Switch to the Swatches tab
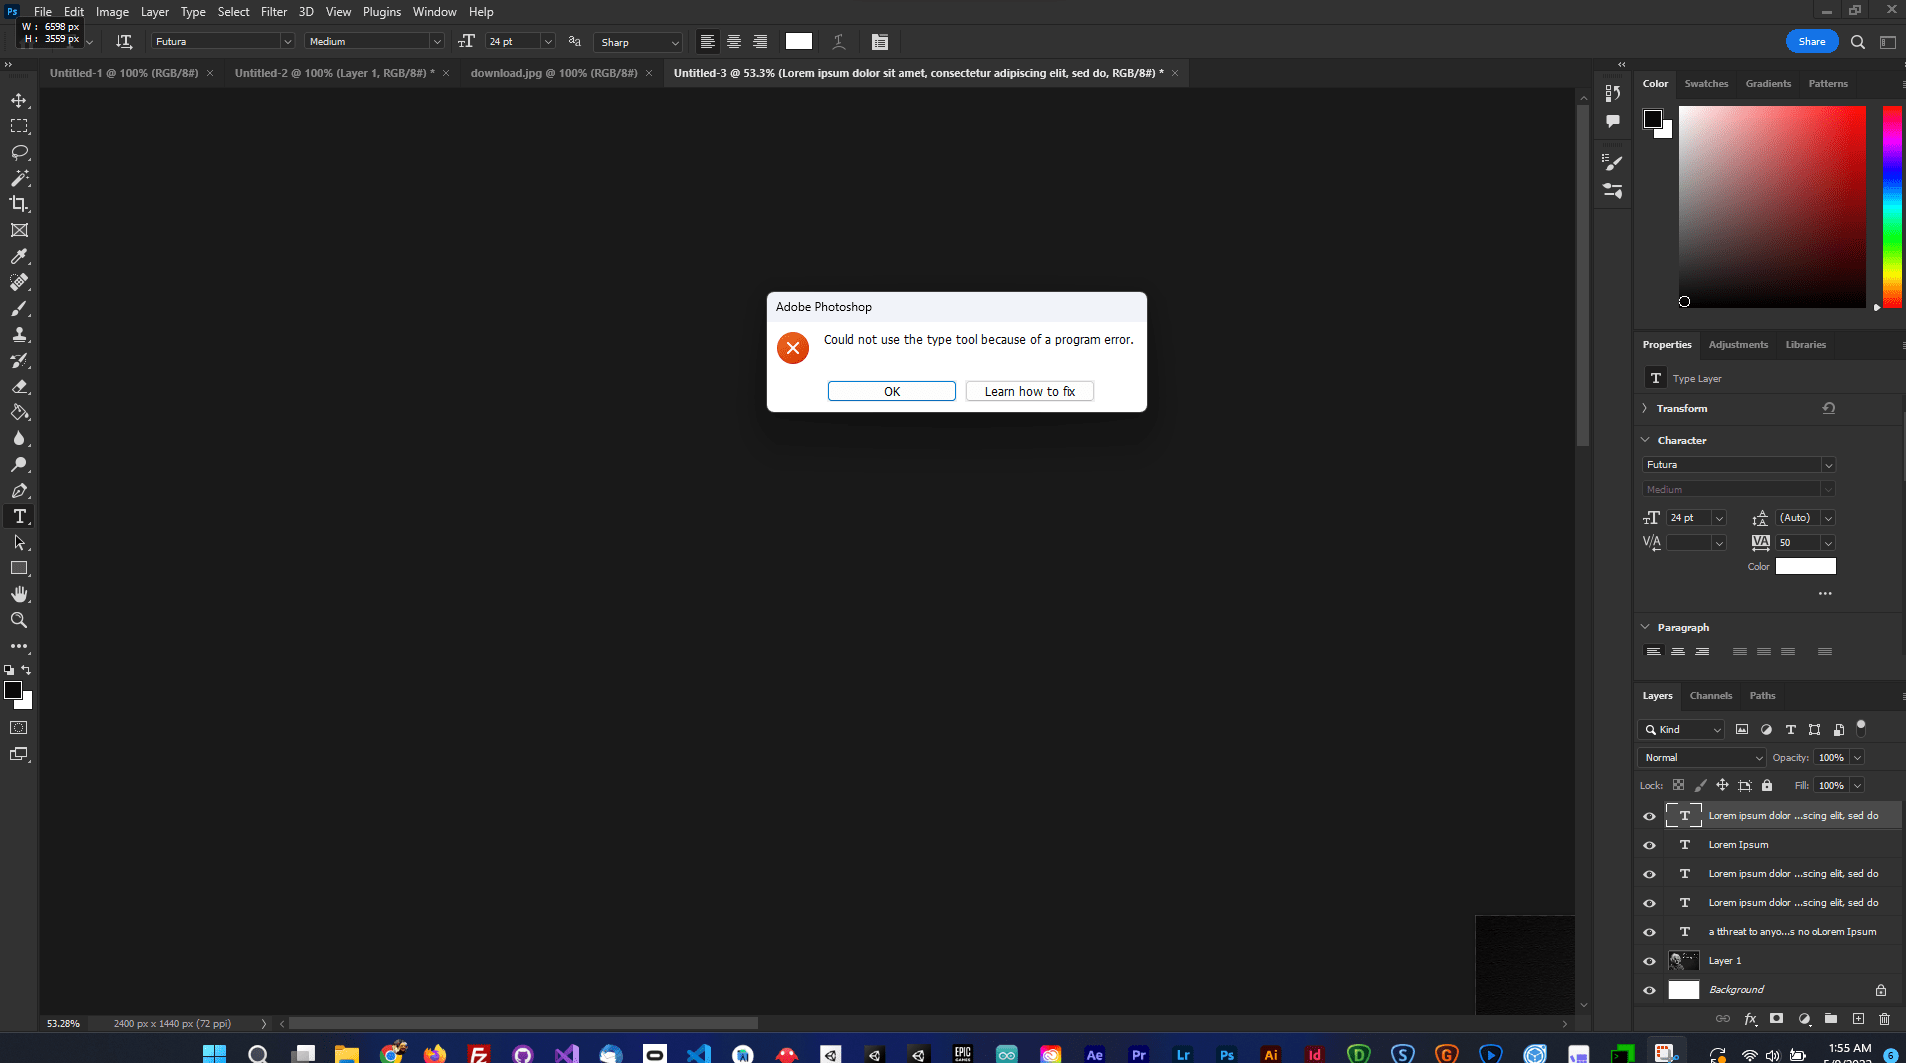The height and width of the screenshot is (1063, 1906). click(1707, 83)
